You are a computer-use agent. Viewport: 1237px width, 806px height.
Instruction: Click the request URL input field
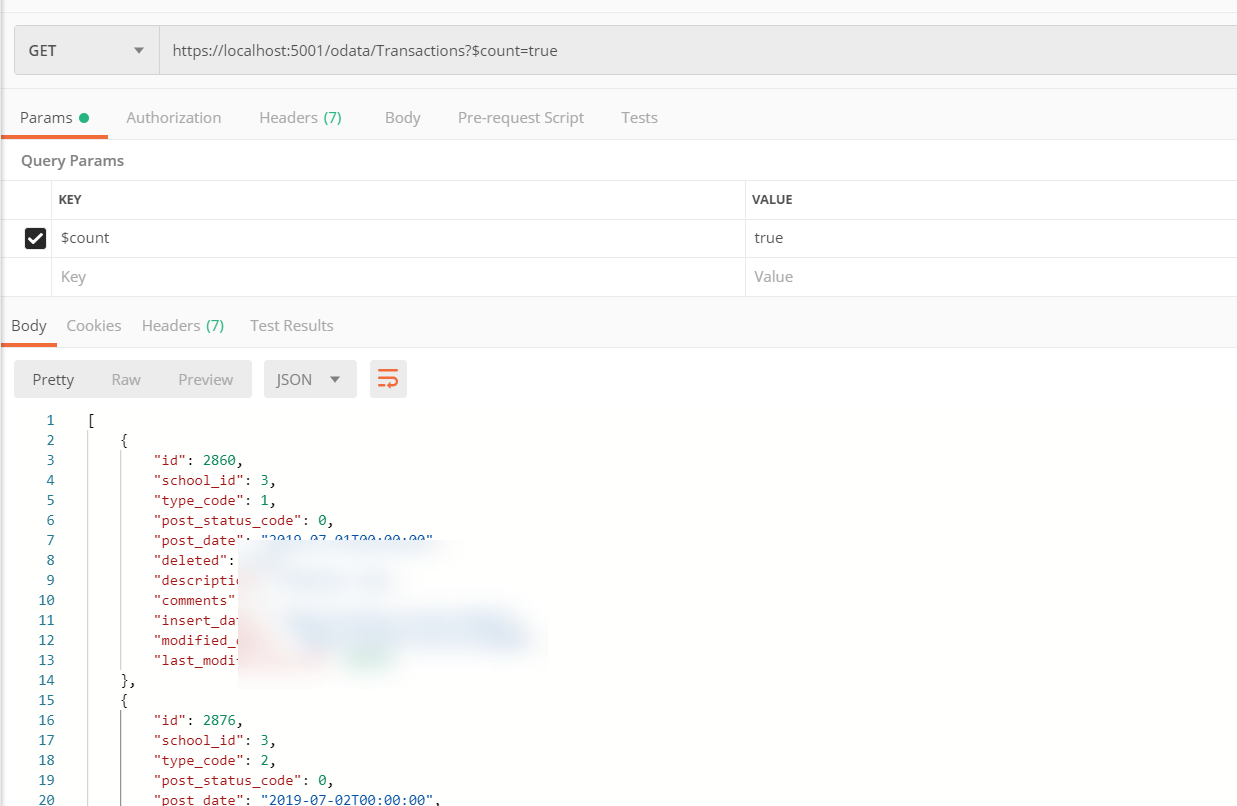coord(600,50)
